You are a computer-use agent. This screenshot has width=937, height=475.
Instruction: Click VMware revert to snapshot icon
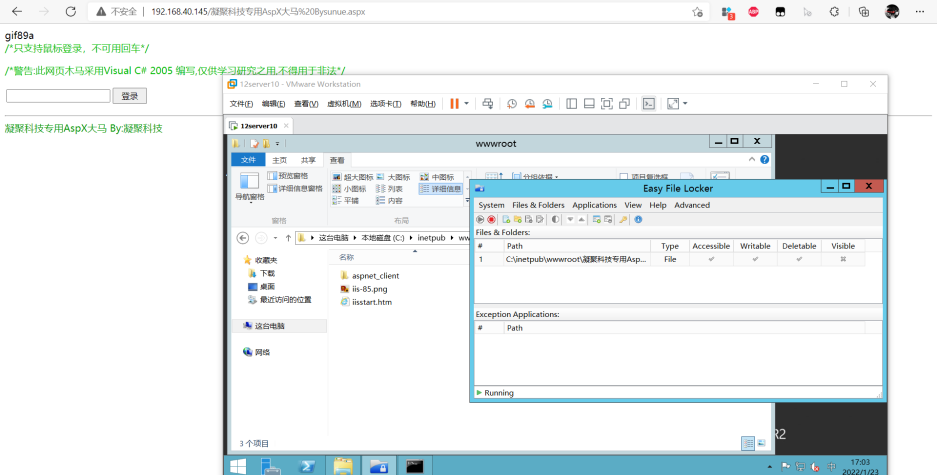click(x=529, y=103)
